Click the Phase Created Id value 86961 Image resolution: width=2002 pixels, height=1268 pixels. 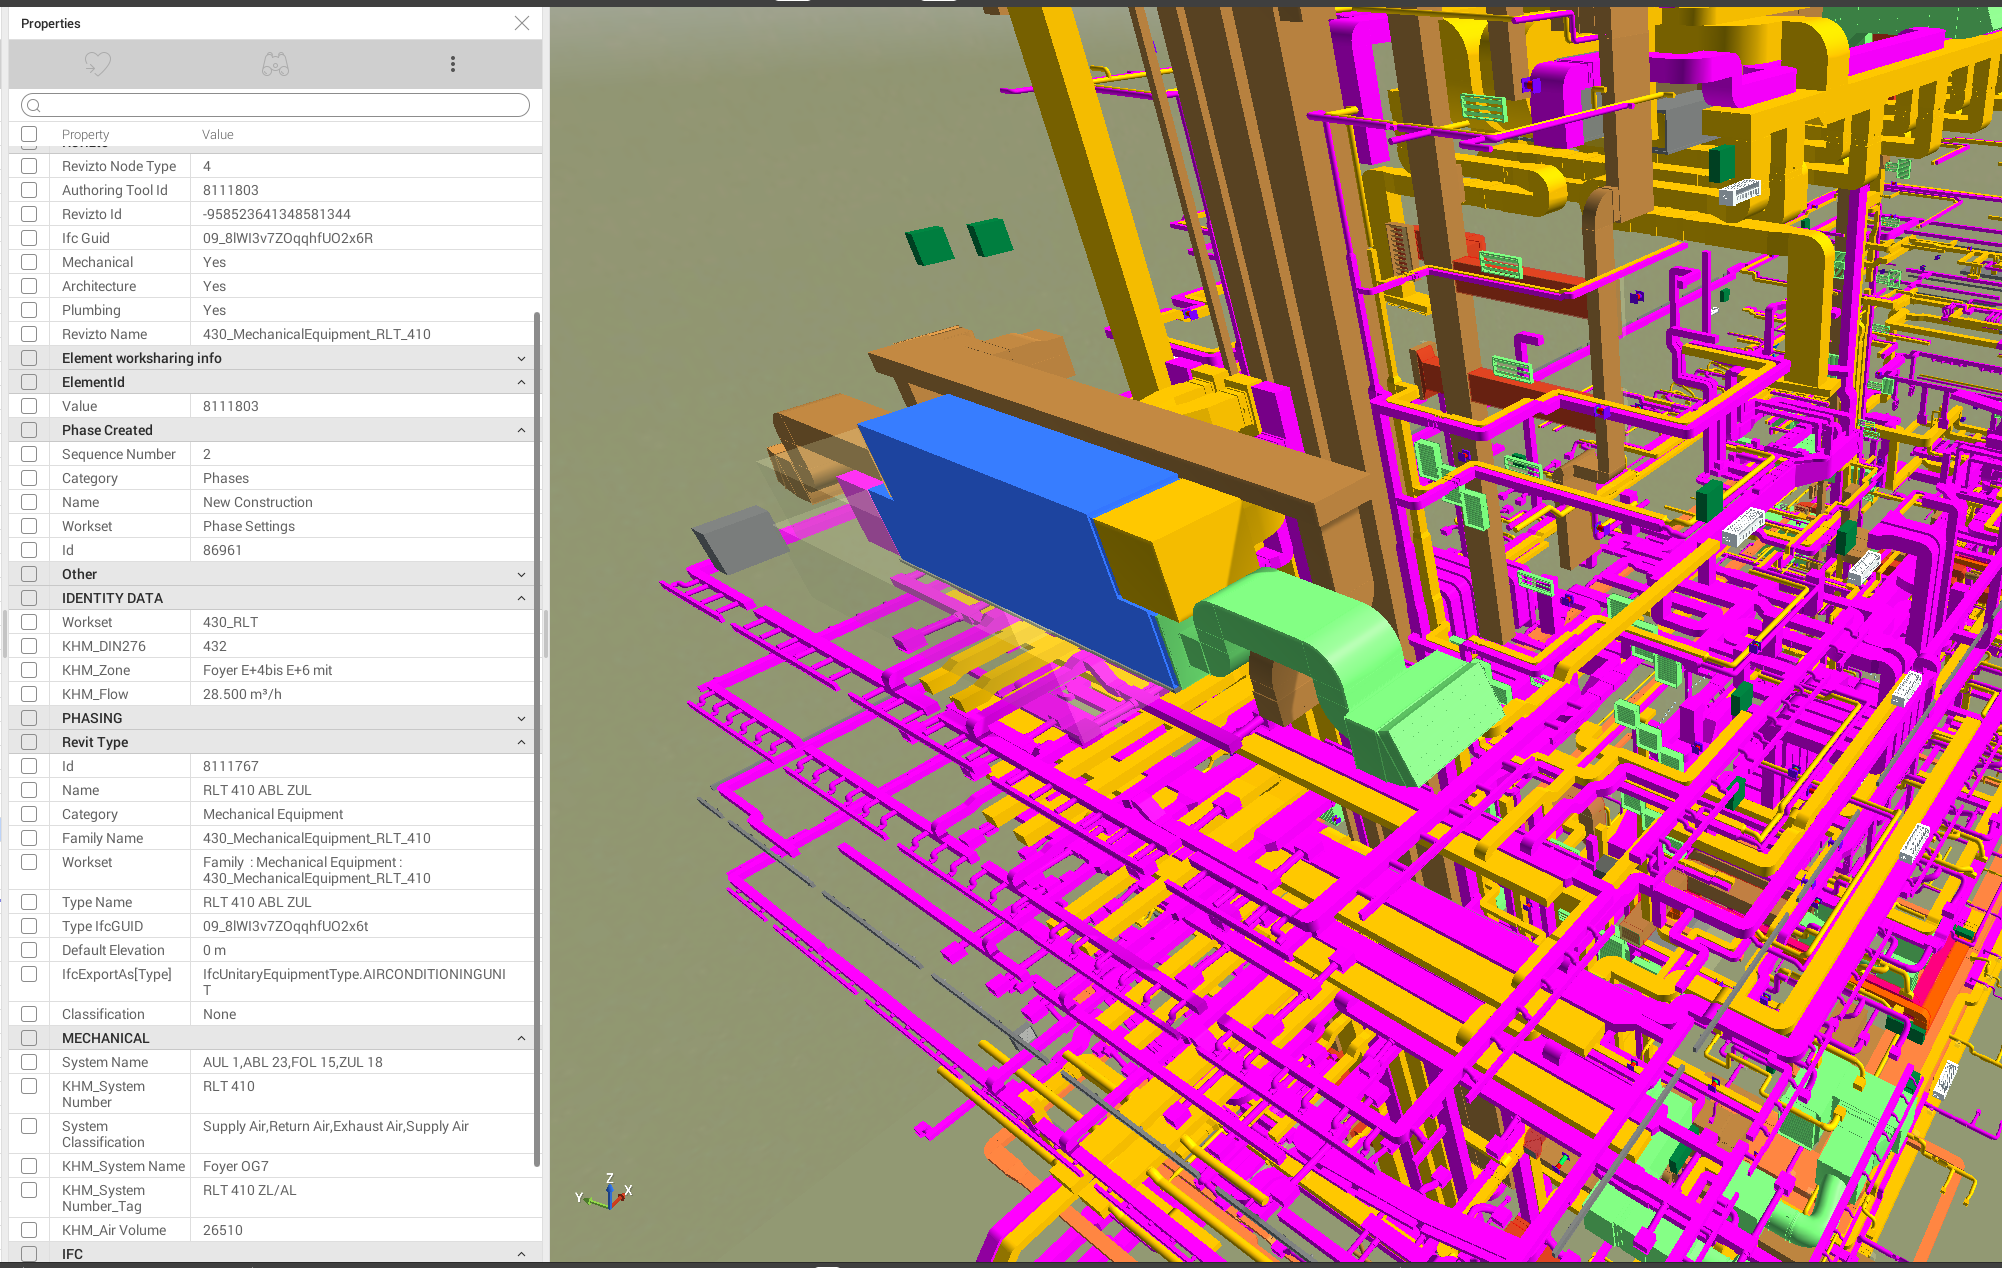tap(223, 550)
